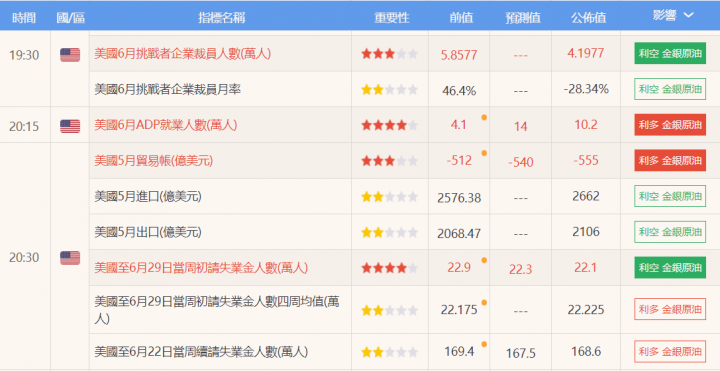
Task: Click published value -555
Action: point(586,160)
